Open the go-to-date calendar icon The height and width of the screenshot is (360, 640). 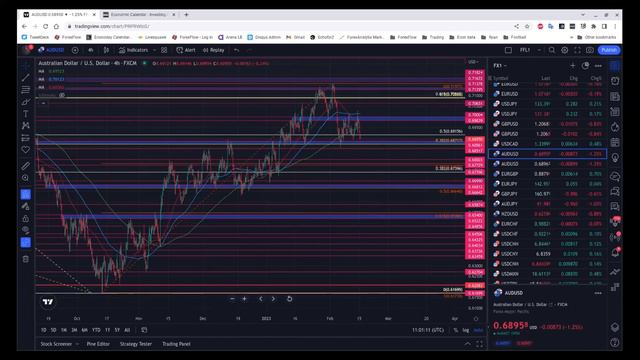tap(144, 330)
